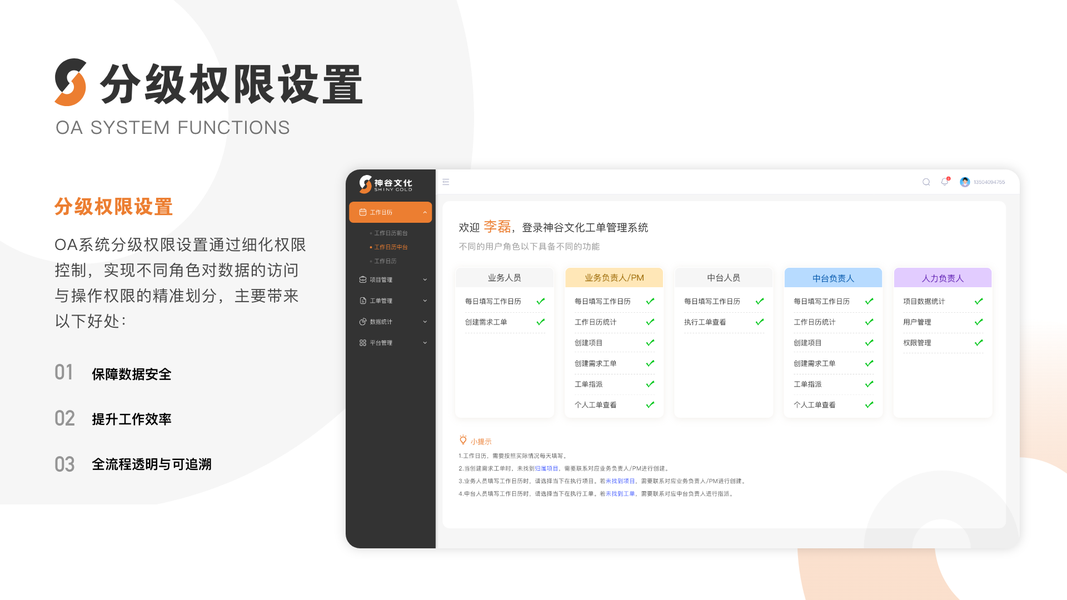Open notifications bell icon
Viewport: 1067px width, 600px height.
coord(945,182)
